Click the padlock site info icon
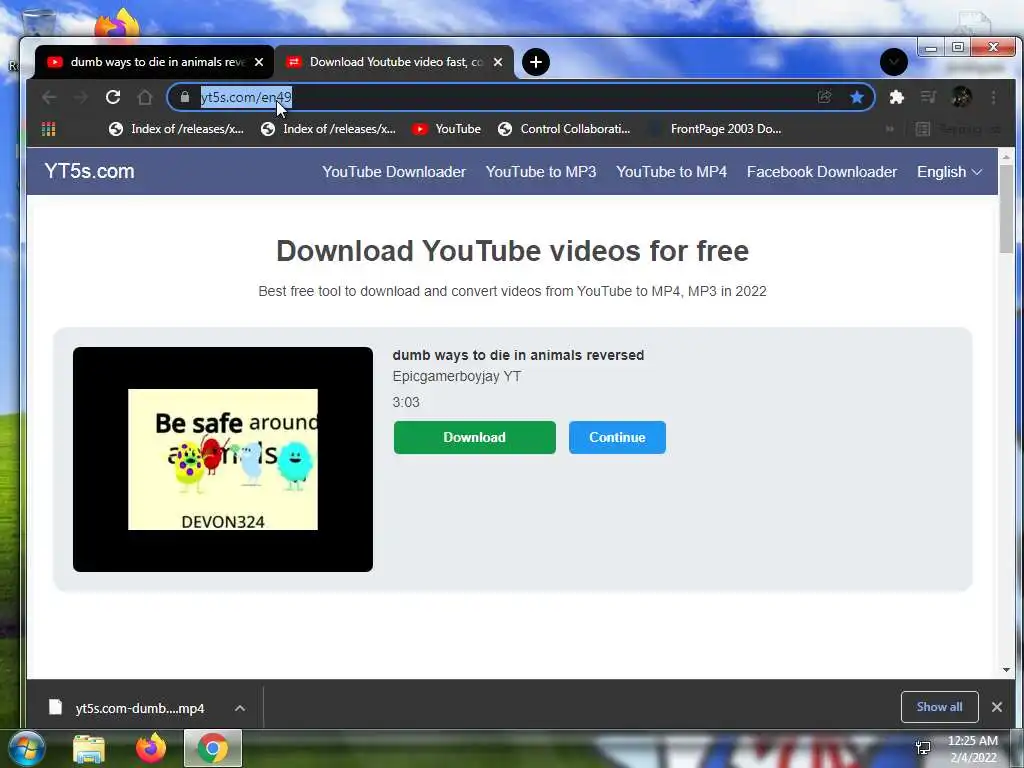The image size is (1024, 768). click(x=185, y=97)
